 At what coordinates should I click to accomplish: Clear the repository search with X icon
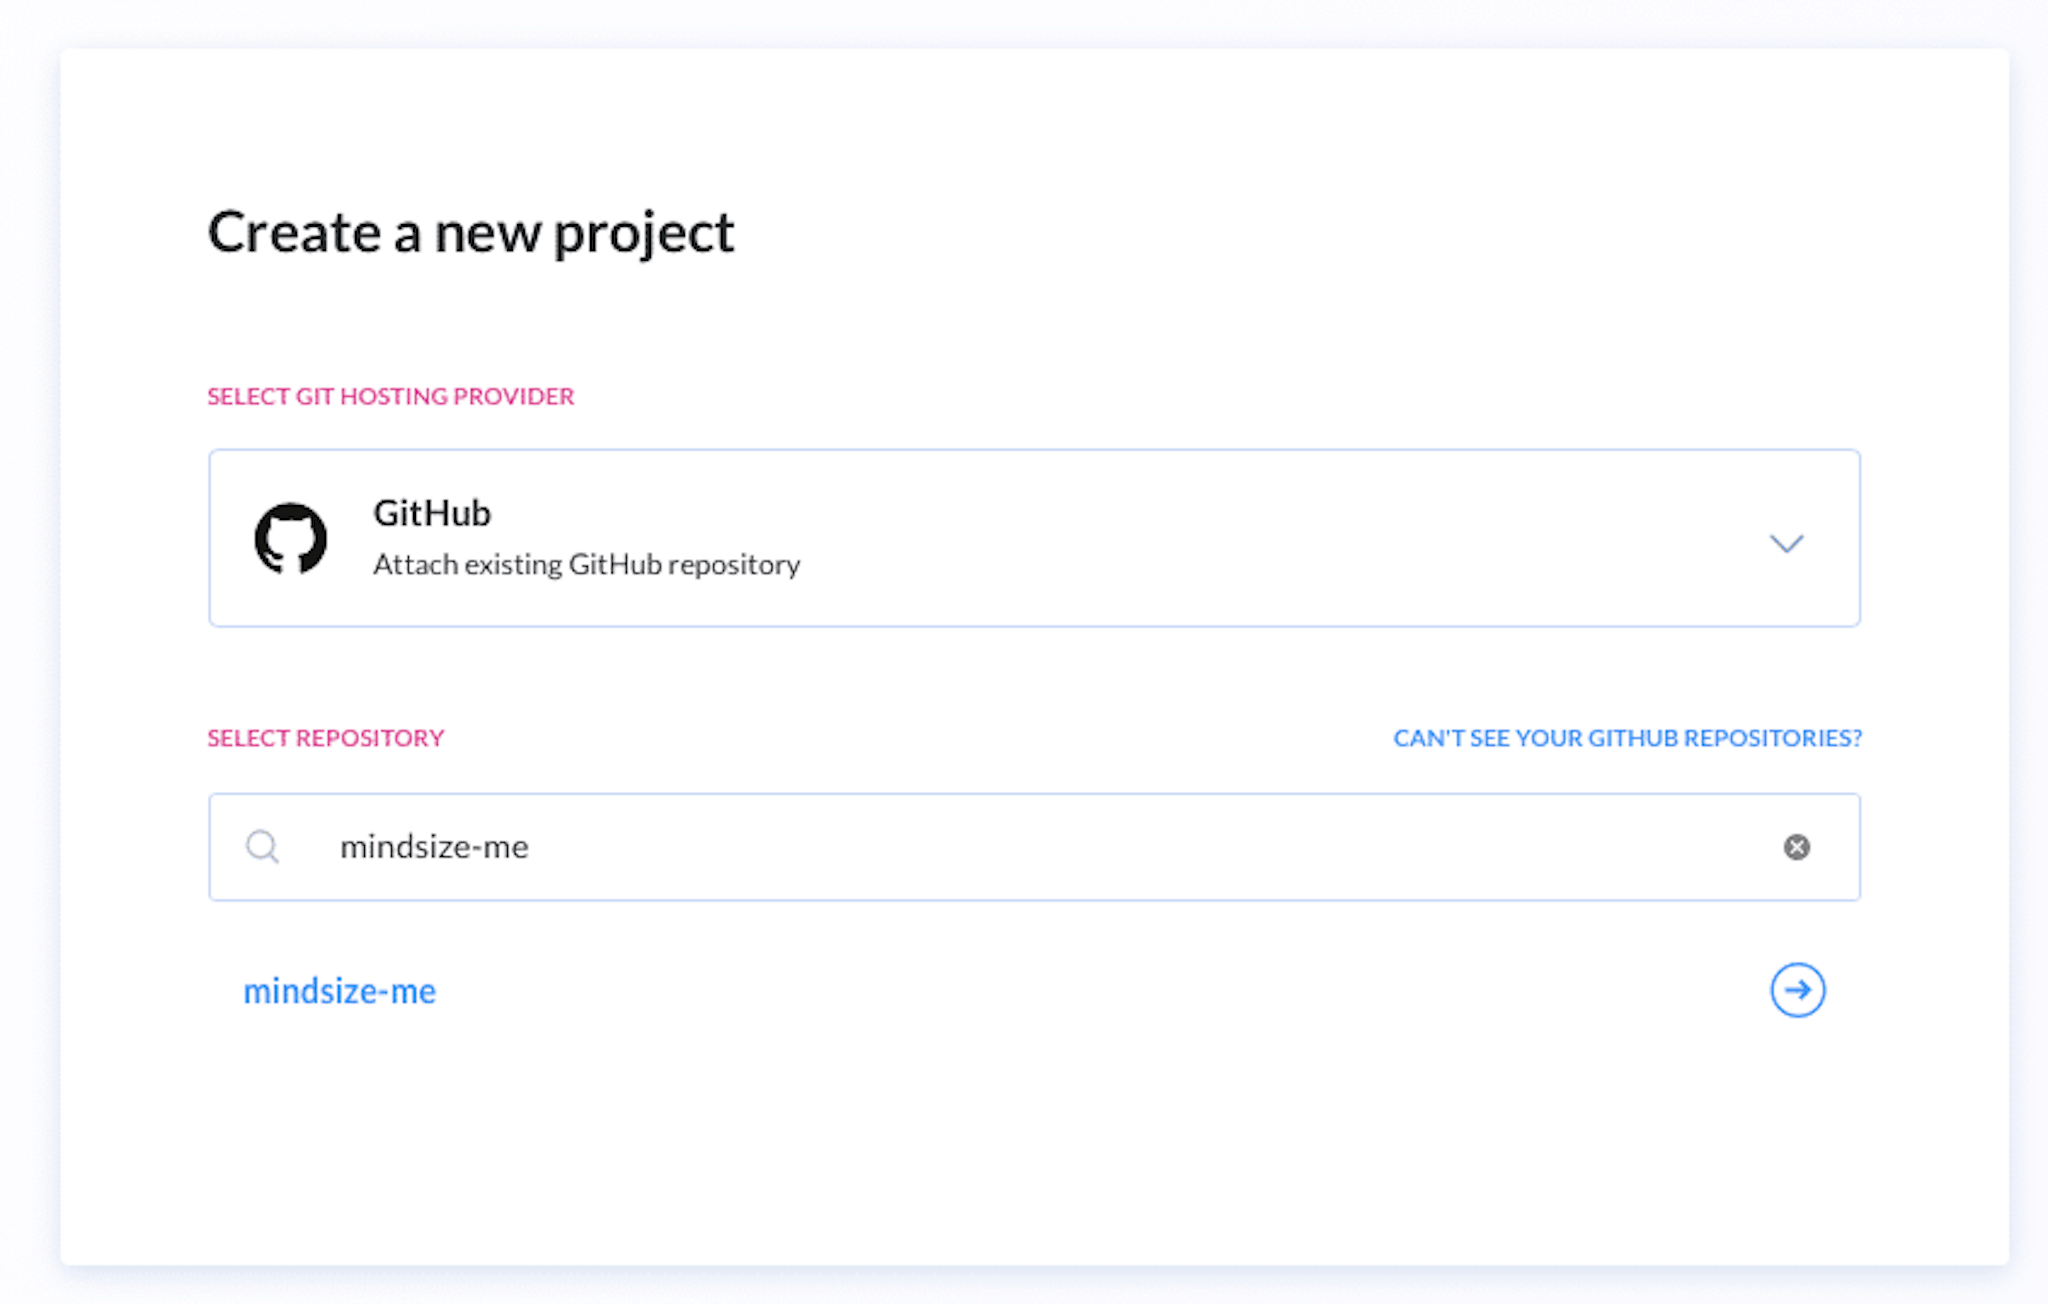(x=1796, y=847)
